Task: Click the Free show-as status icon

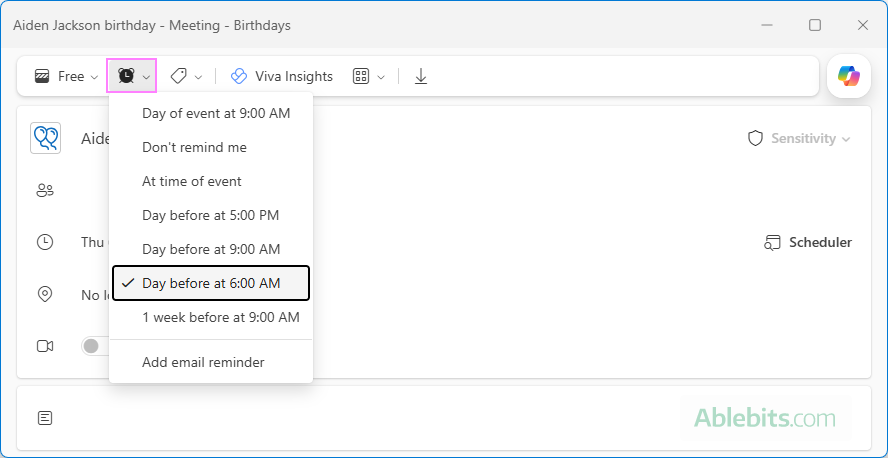Action: click(42, 76)
